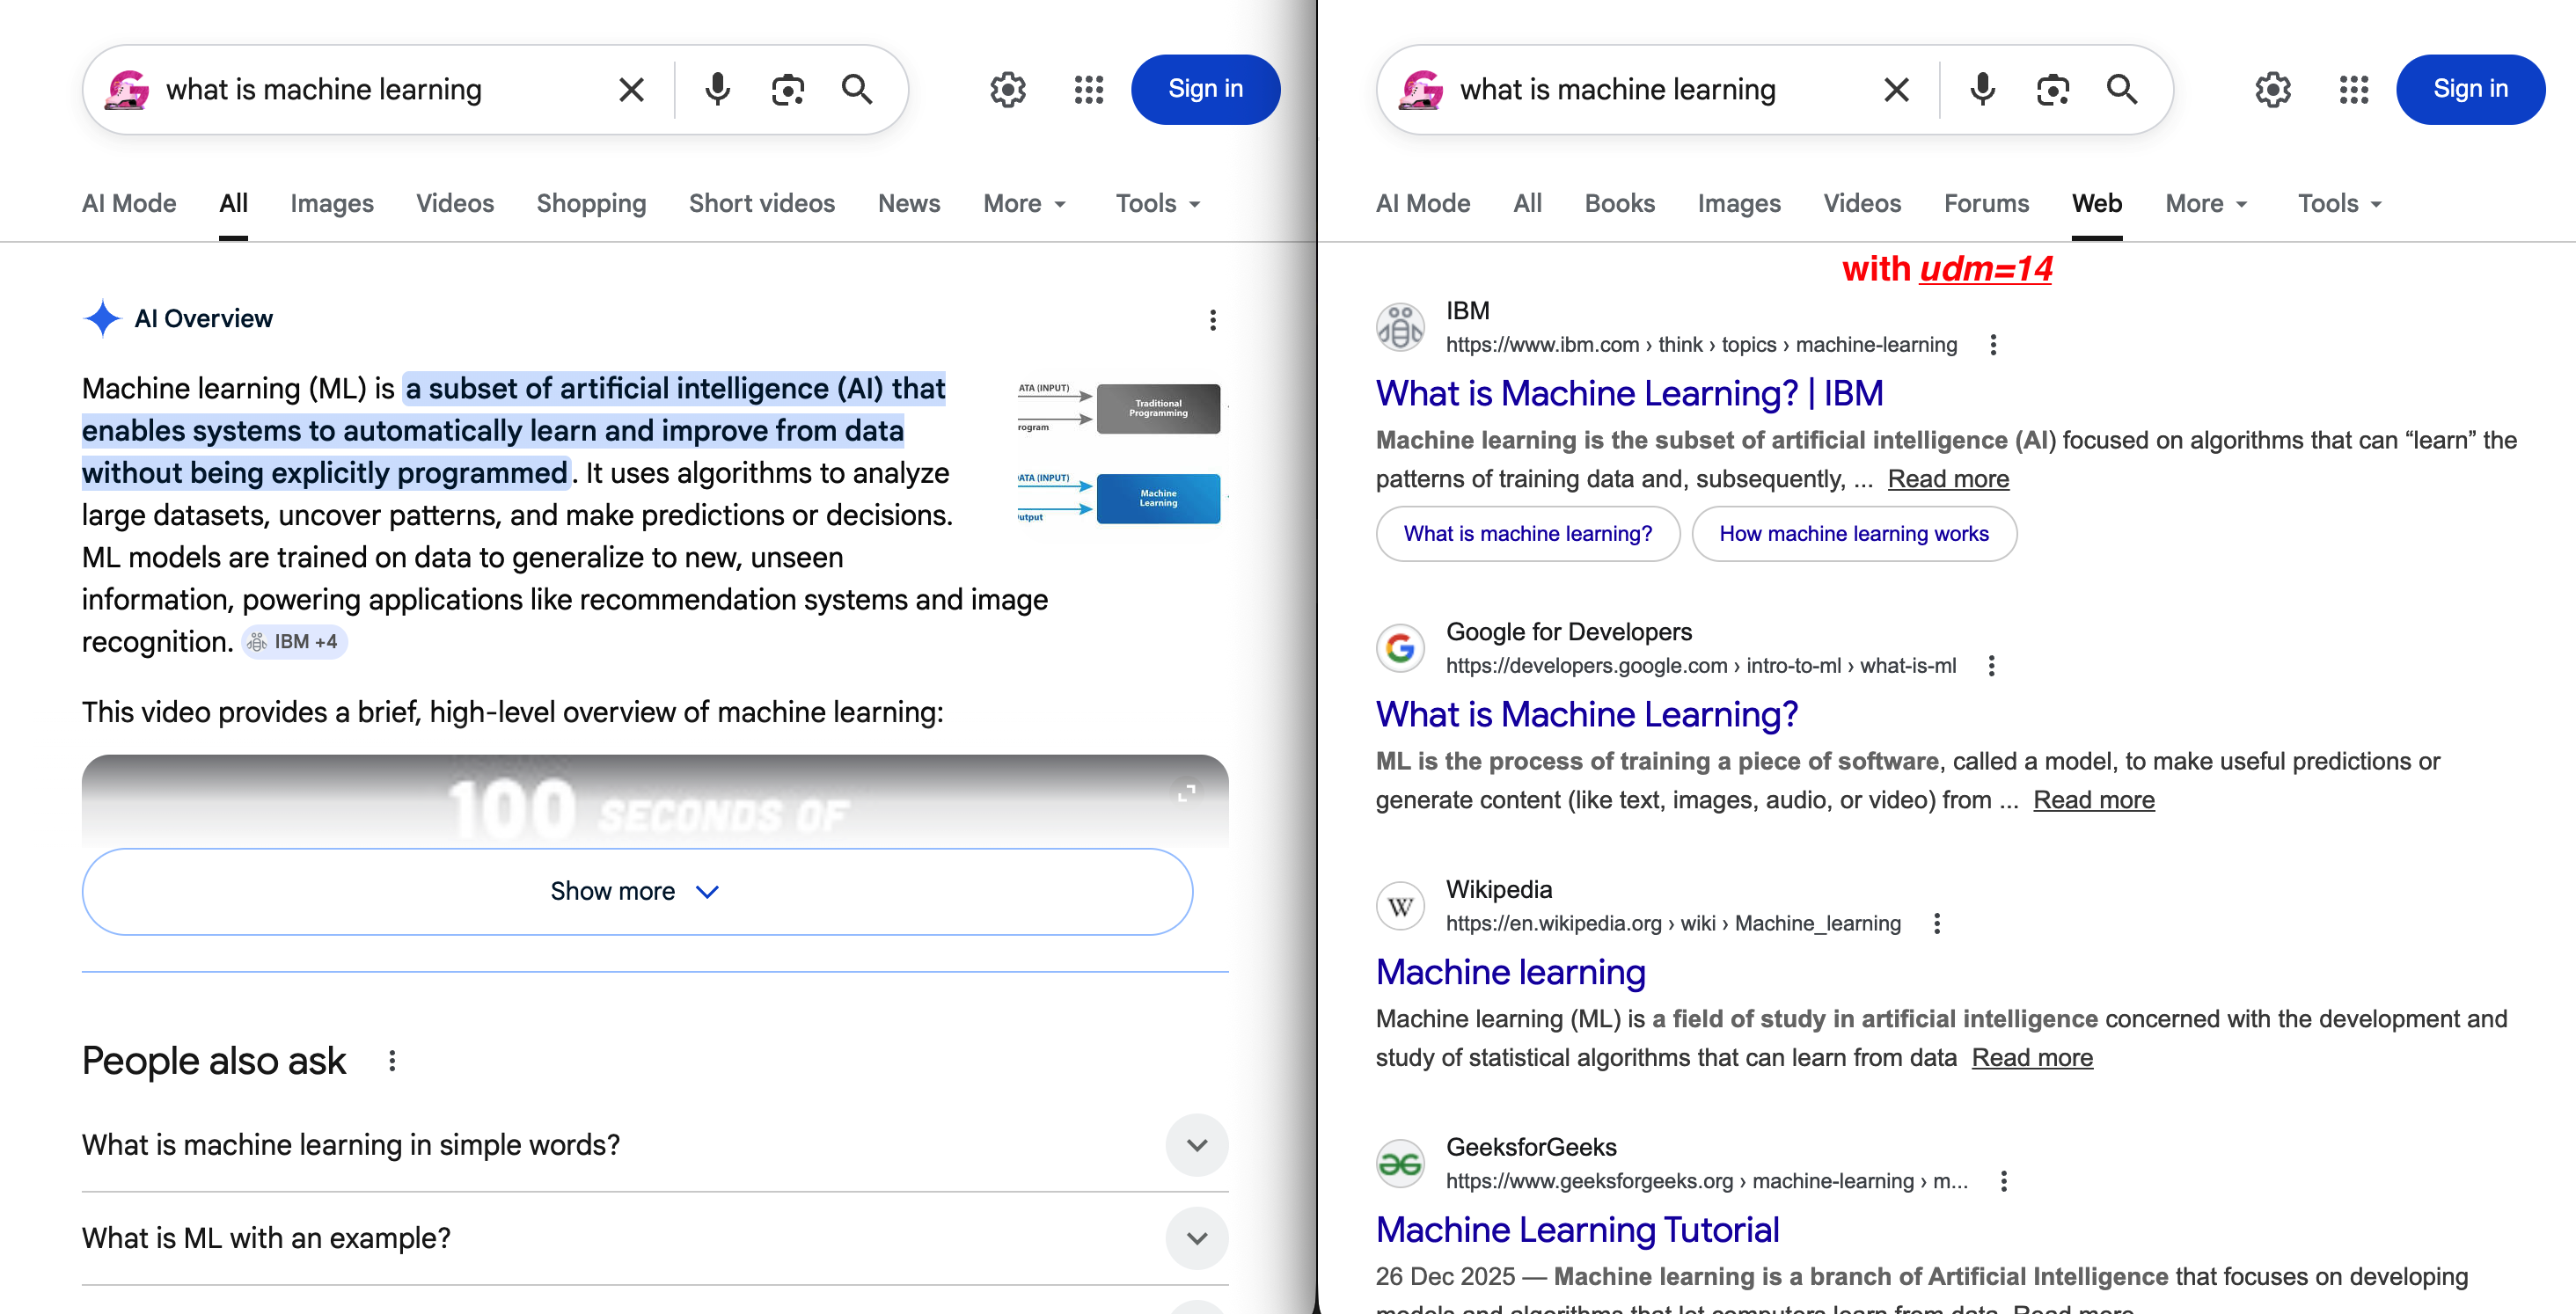The image size is (2576, 1314).
Task: Open the AI Overview three-dot menu
Action: (1213, 320)
